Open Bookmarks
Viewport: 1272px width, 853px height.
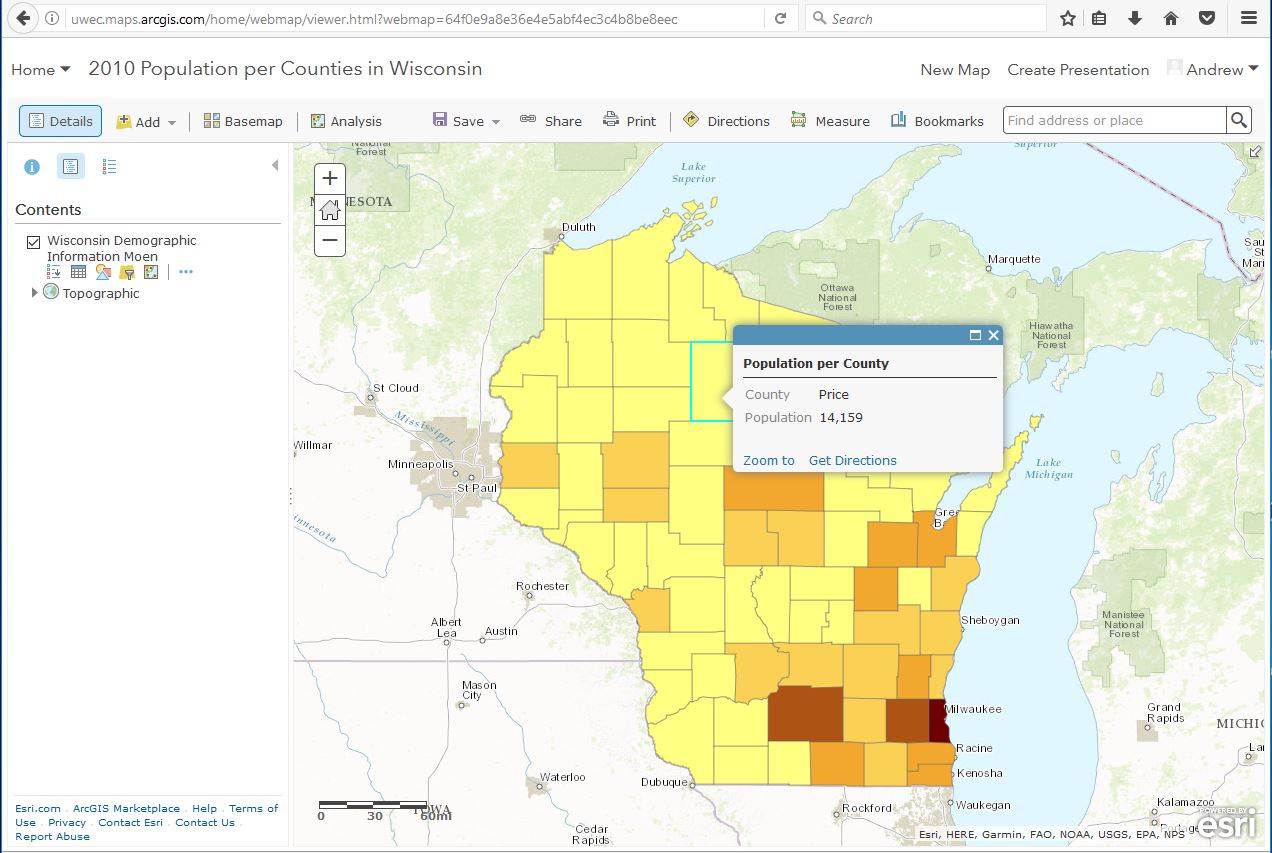click(x=937, y=121)
